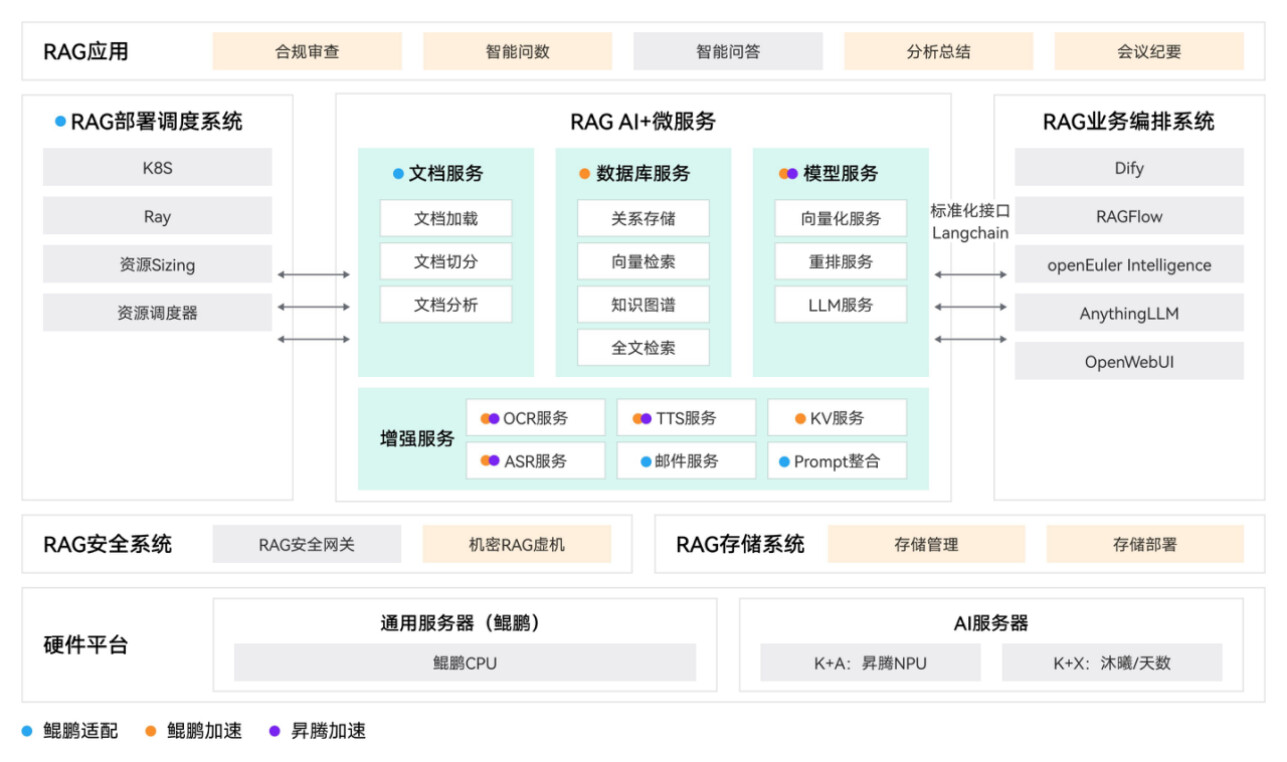Click the blue dot beside 文档服务

[x=398, y=174]
